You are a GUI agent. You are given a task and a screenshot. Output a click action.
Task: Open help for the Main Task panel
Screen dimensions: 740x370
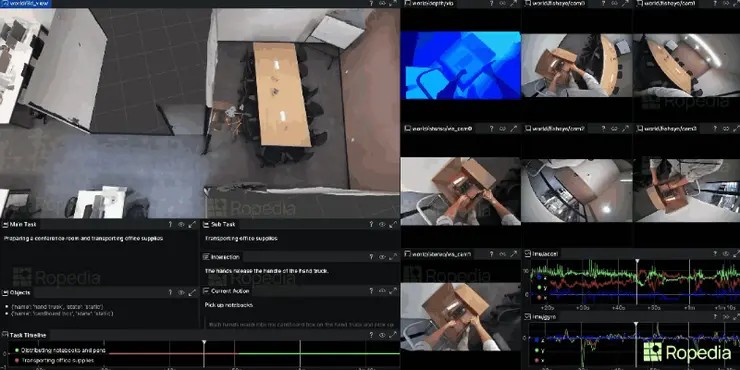click(170, 225)
